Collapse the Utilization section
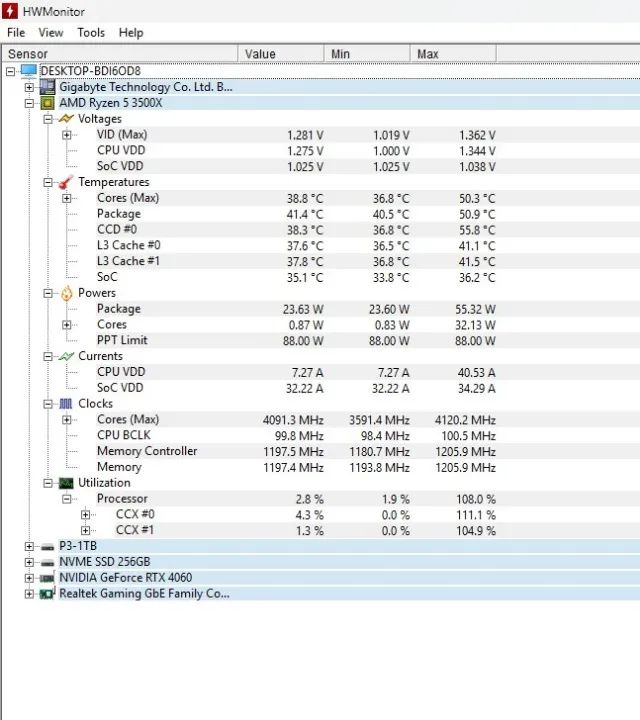 (48, 483)
